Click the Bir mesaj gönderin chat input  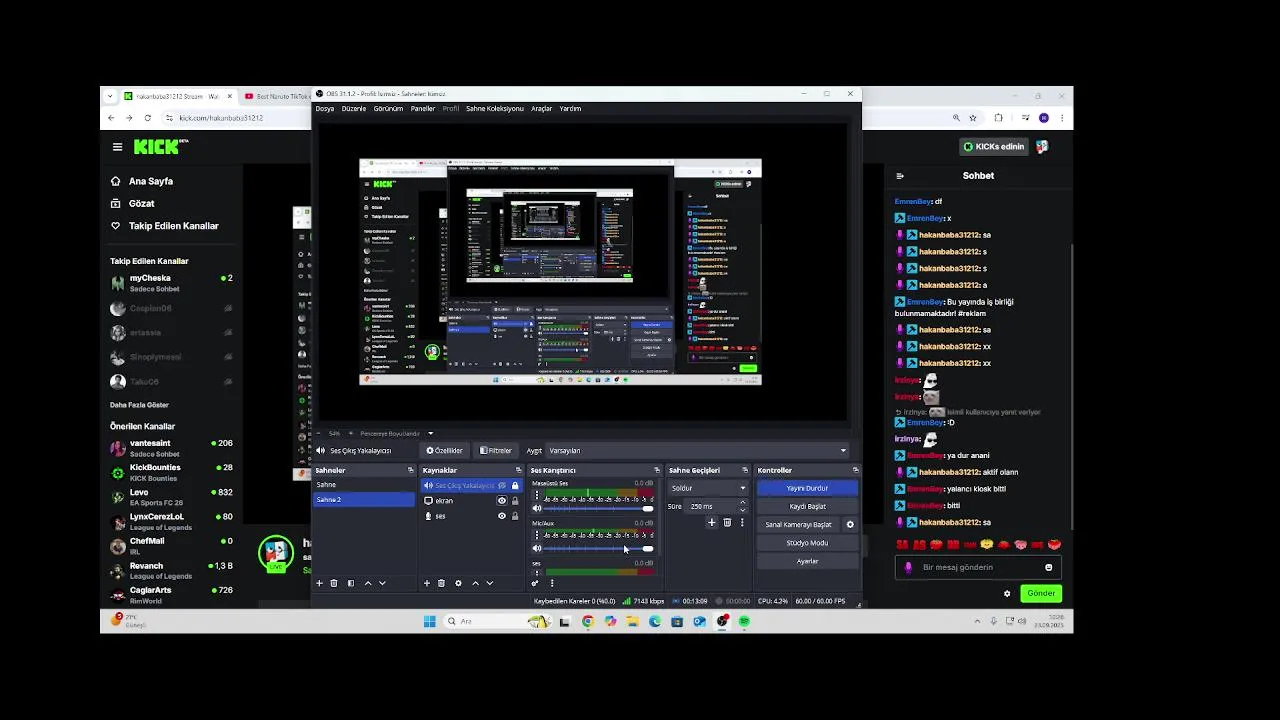click(x=980, y=567)
